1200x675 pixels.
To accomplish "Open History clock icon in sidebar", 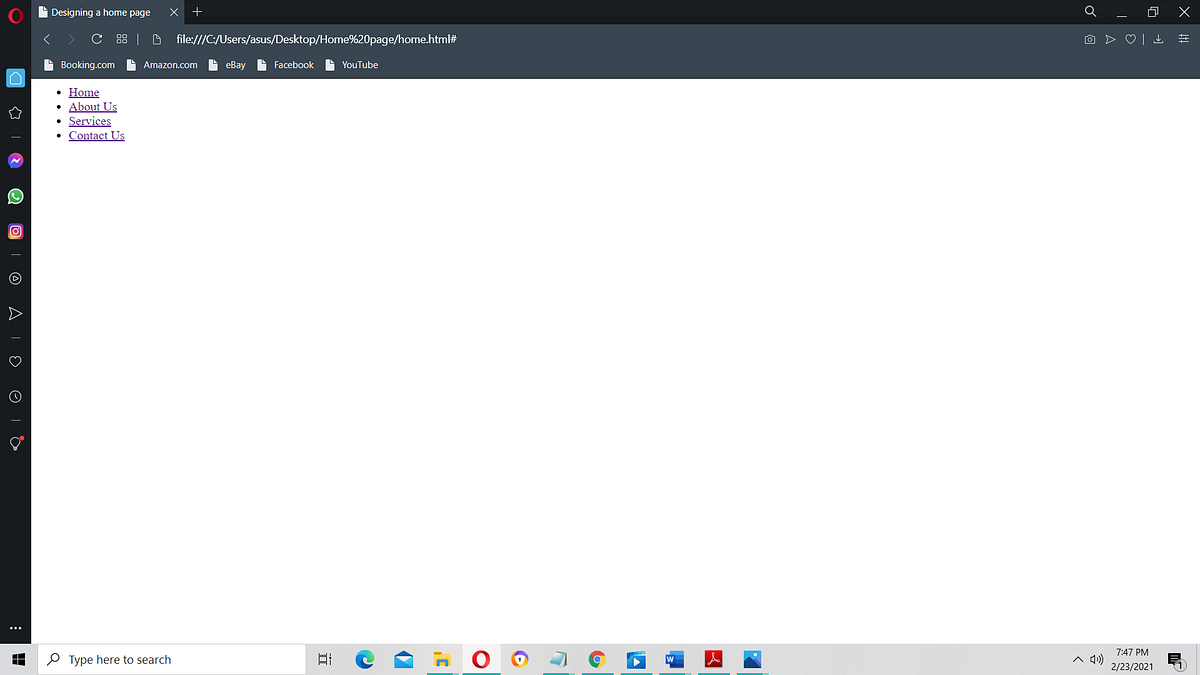I will pyautogui.click(x=15, y=396).
